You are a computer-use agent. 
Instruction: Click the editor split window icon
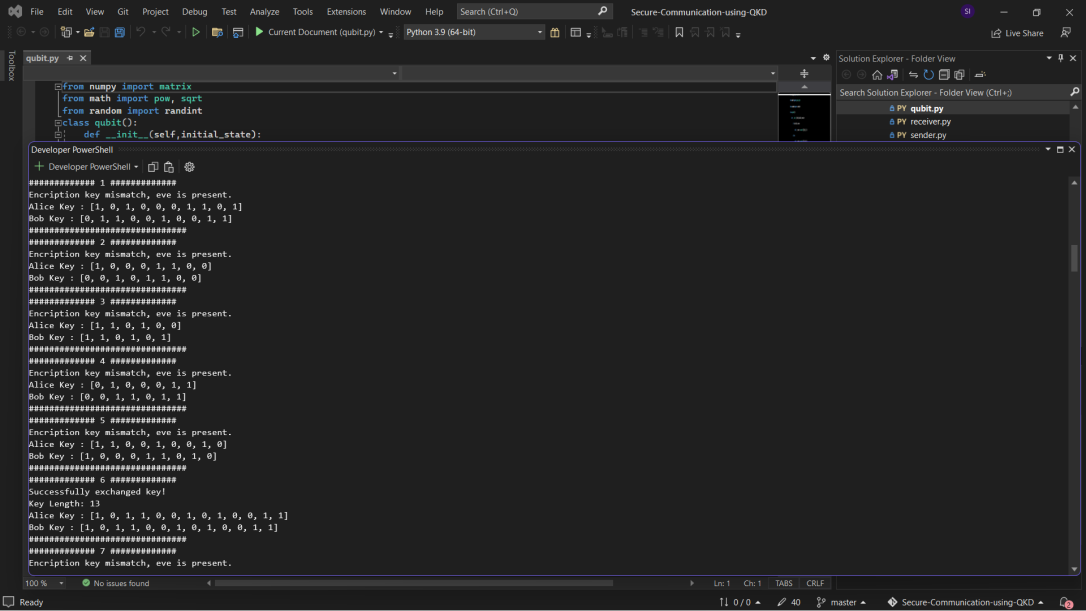click(x=804, y=73)
